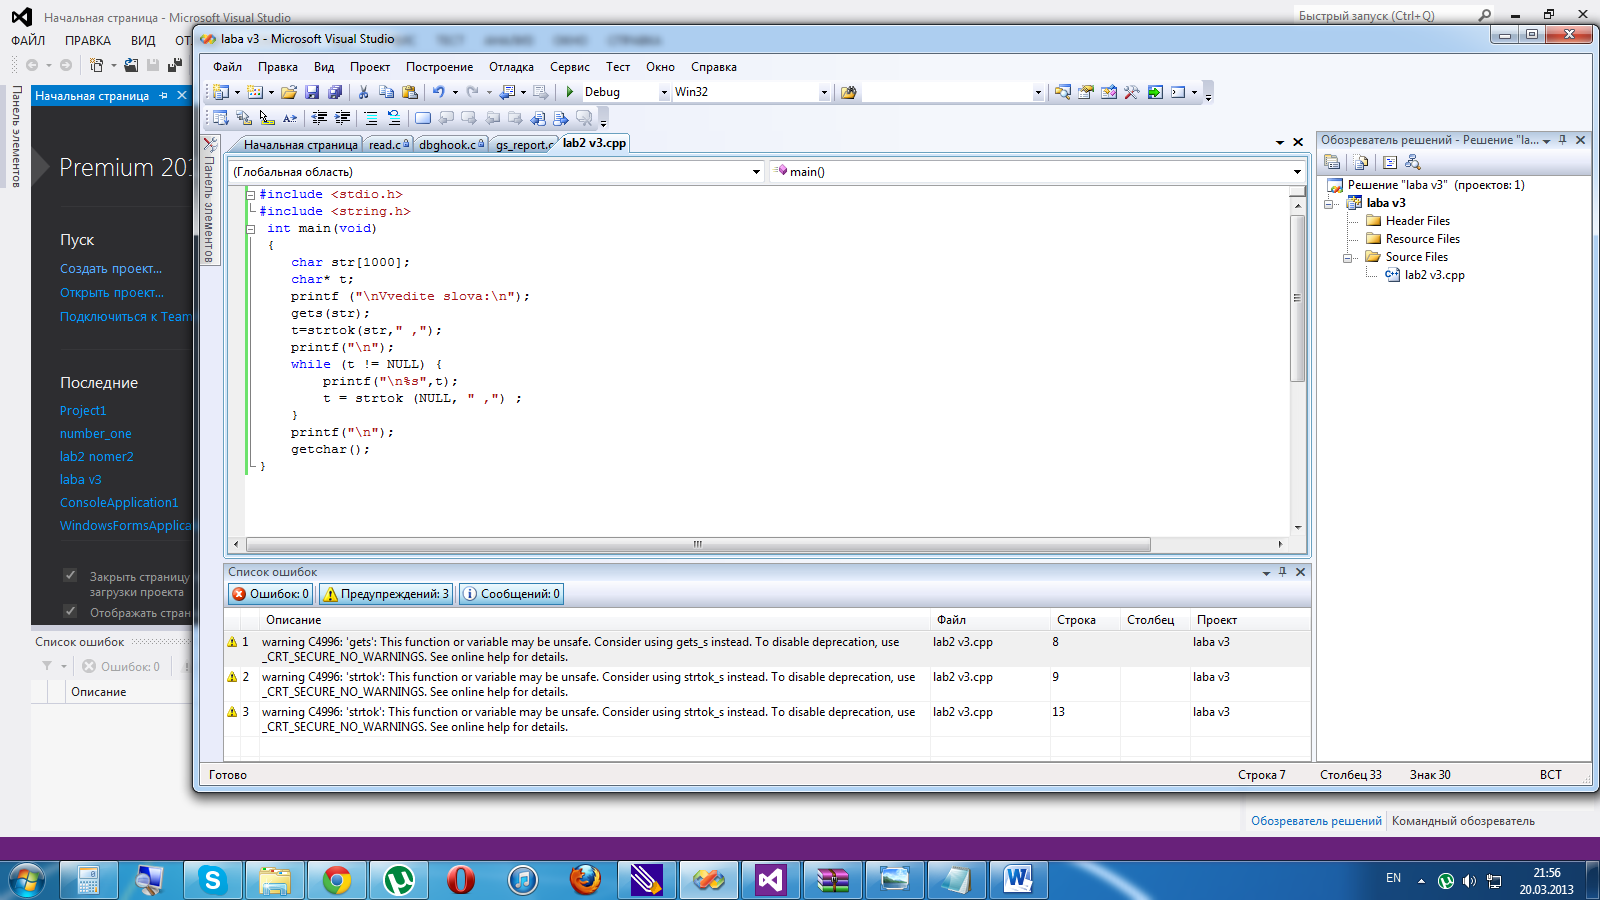Click the Decrease Indent icon
Image resolution: width=1600 pixels, height=900 pixels.
point(319,118)
